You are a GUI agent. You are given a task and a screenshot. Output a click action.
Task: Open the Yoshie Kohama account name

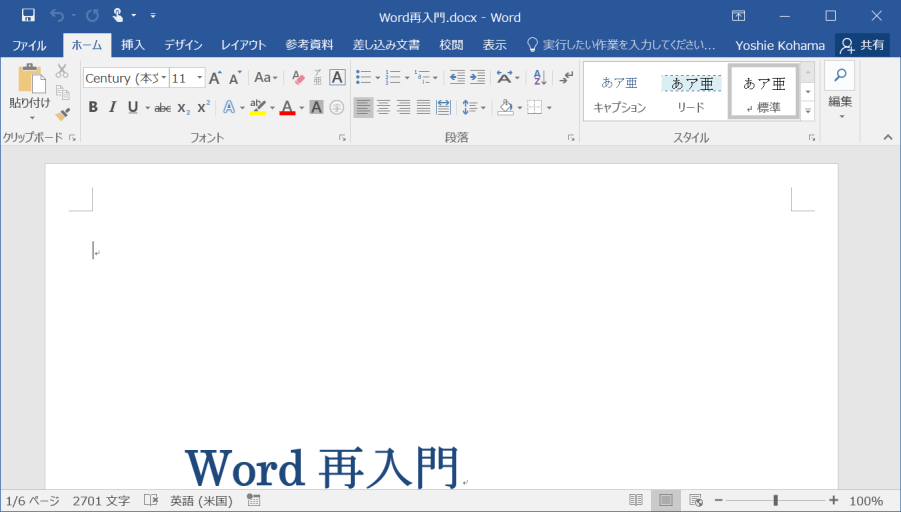[780, 45]
